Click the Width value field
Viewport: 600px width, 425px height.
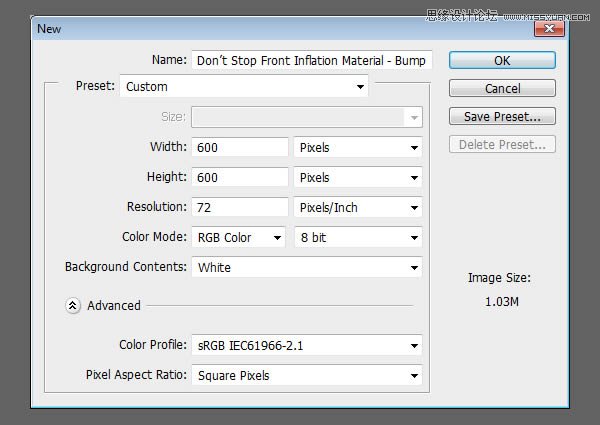(240, 148)
